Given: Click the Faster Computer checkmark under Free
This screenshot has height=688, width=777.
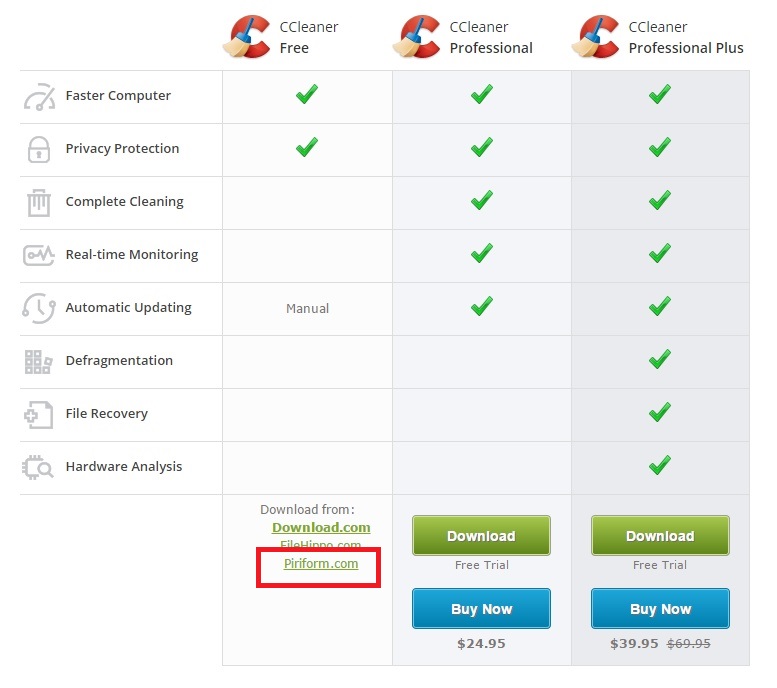Looking at the screenshot, I should [307, 94].
